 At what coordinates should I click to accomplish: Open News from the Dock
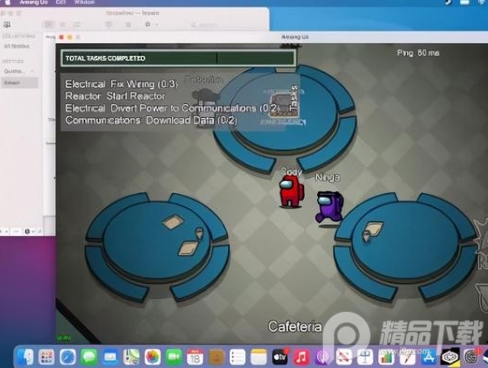(x=344, y=358)
